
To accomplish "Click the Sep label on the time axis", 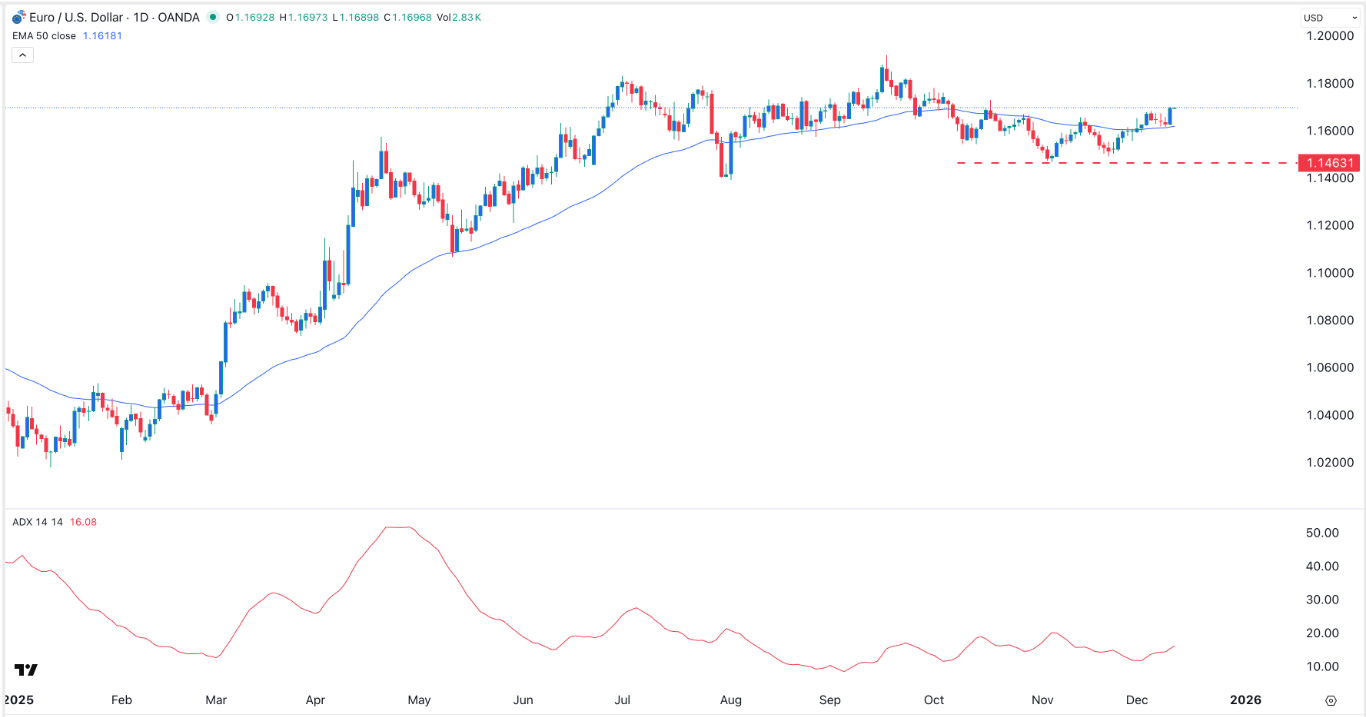I will [x=830, y=700].
